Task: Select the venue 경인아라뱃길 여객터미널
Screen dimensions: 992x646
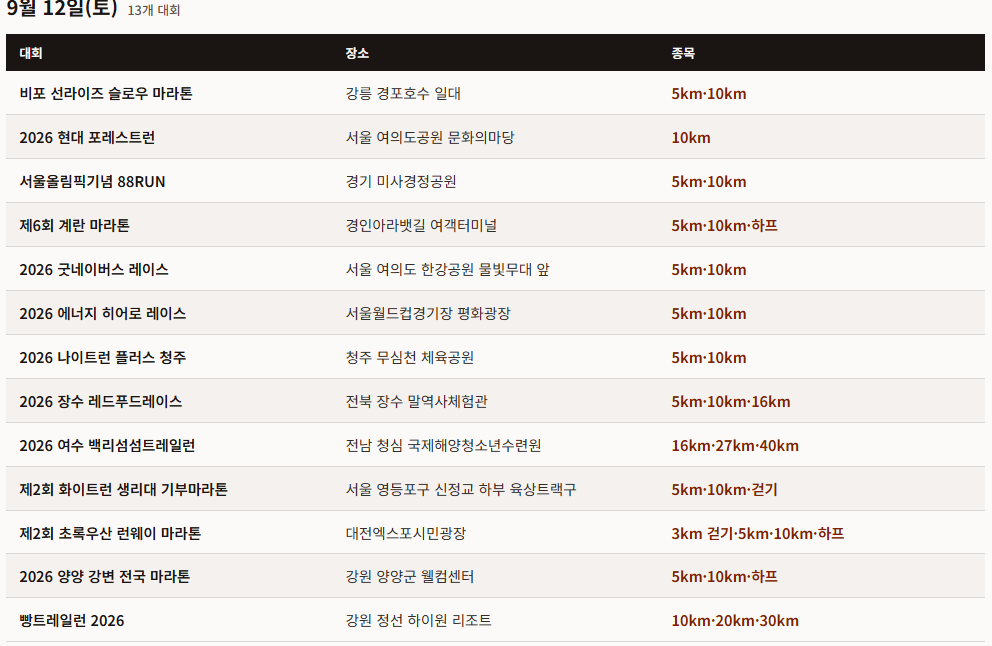Action: click(x=421, y=226)
